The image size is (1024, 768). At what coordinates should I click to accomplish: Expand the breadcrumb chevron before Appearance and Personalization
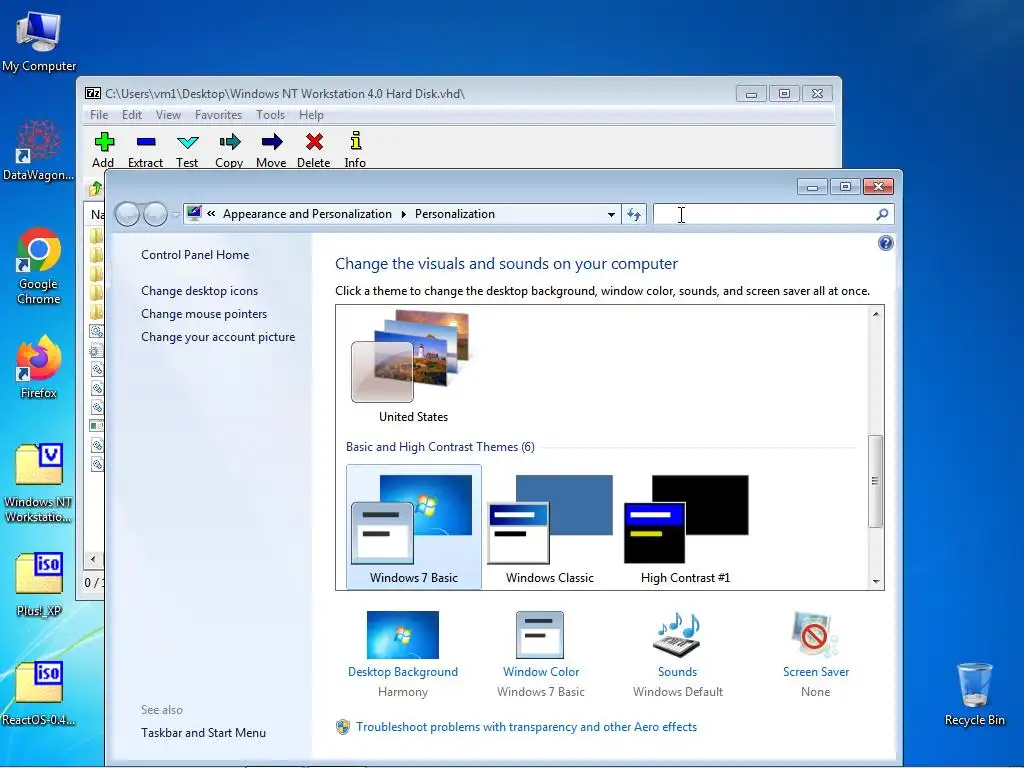(x=211, y=214)
